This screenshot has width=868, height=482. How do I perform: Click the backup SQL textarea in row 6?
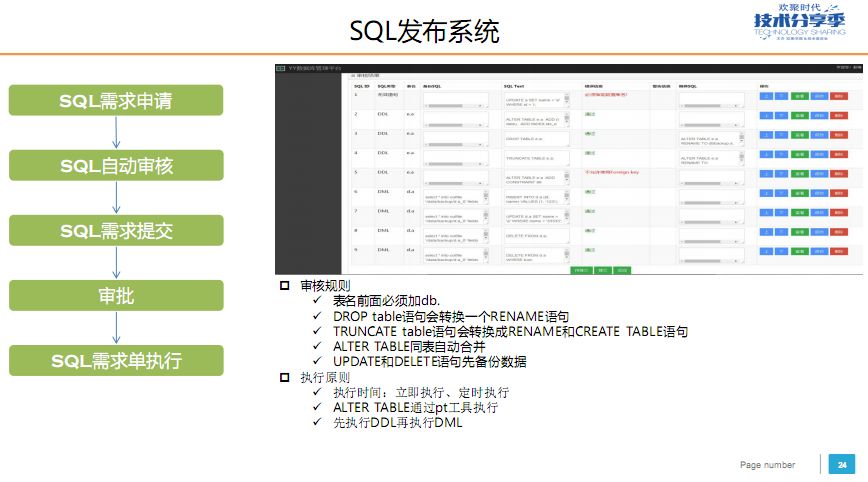click(456, 198)
